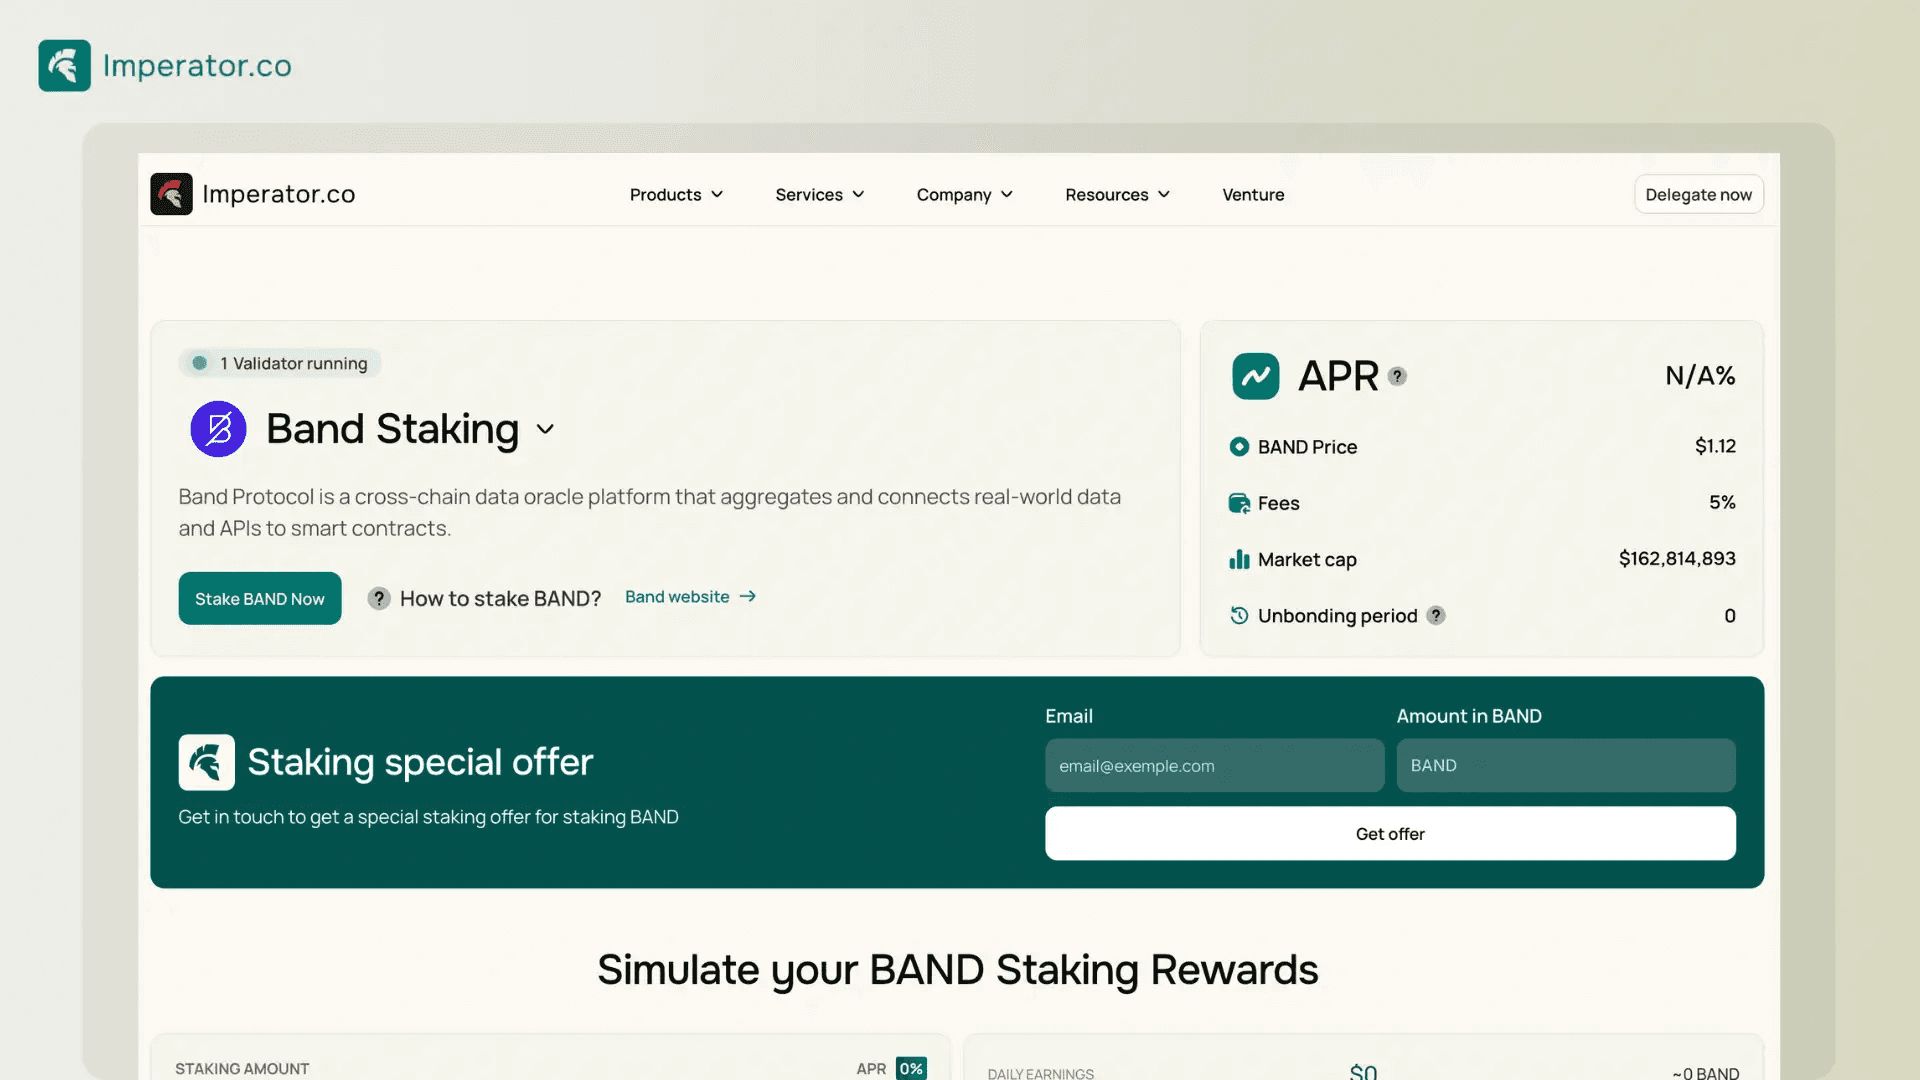
Task: Expand the Products navigation menu
Action: (674, 194)
